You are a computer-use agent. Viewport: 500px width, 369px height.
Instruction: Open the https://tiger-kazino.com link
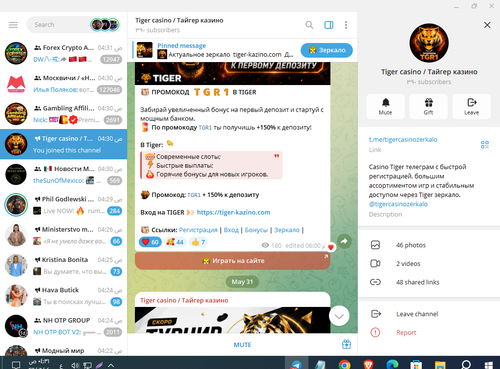tap(233, 212)
